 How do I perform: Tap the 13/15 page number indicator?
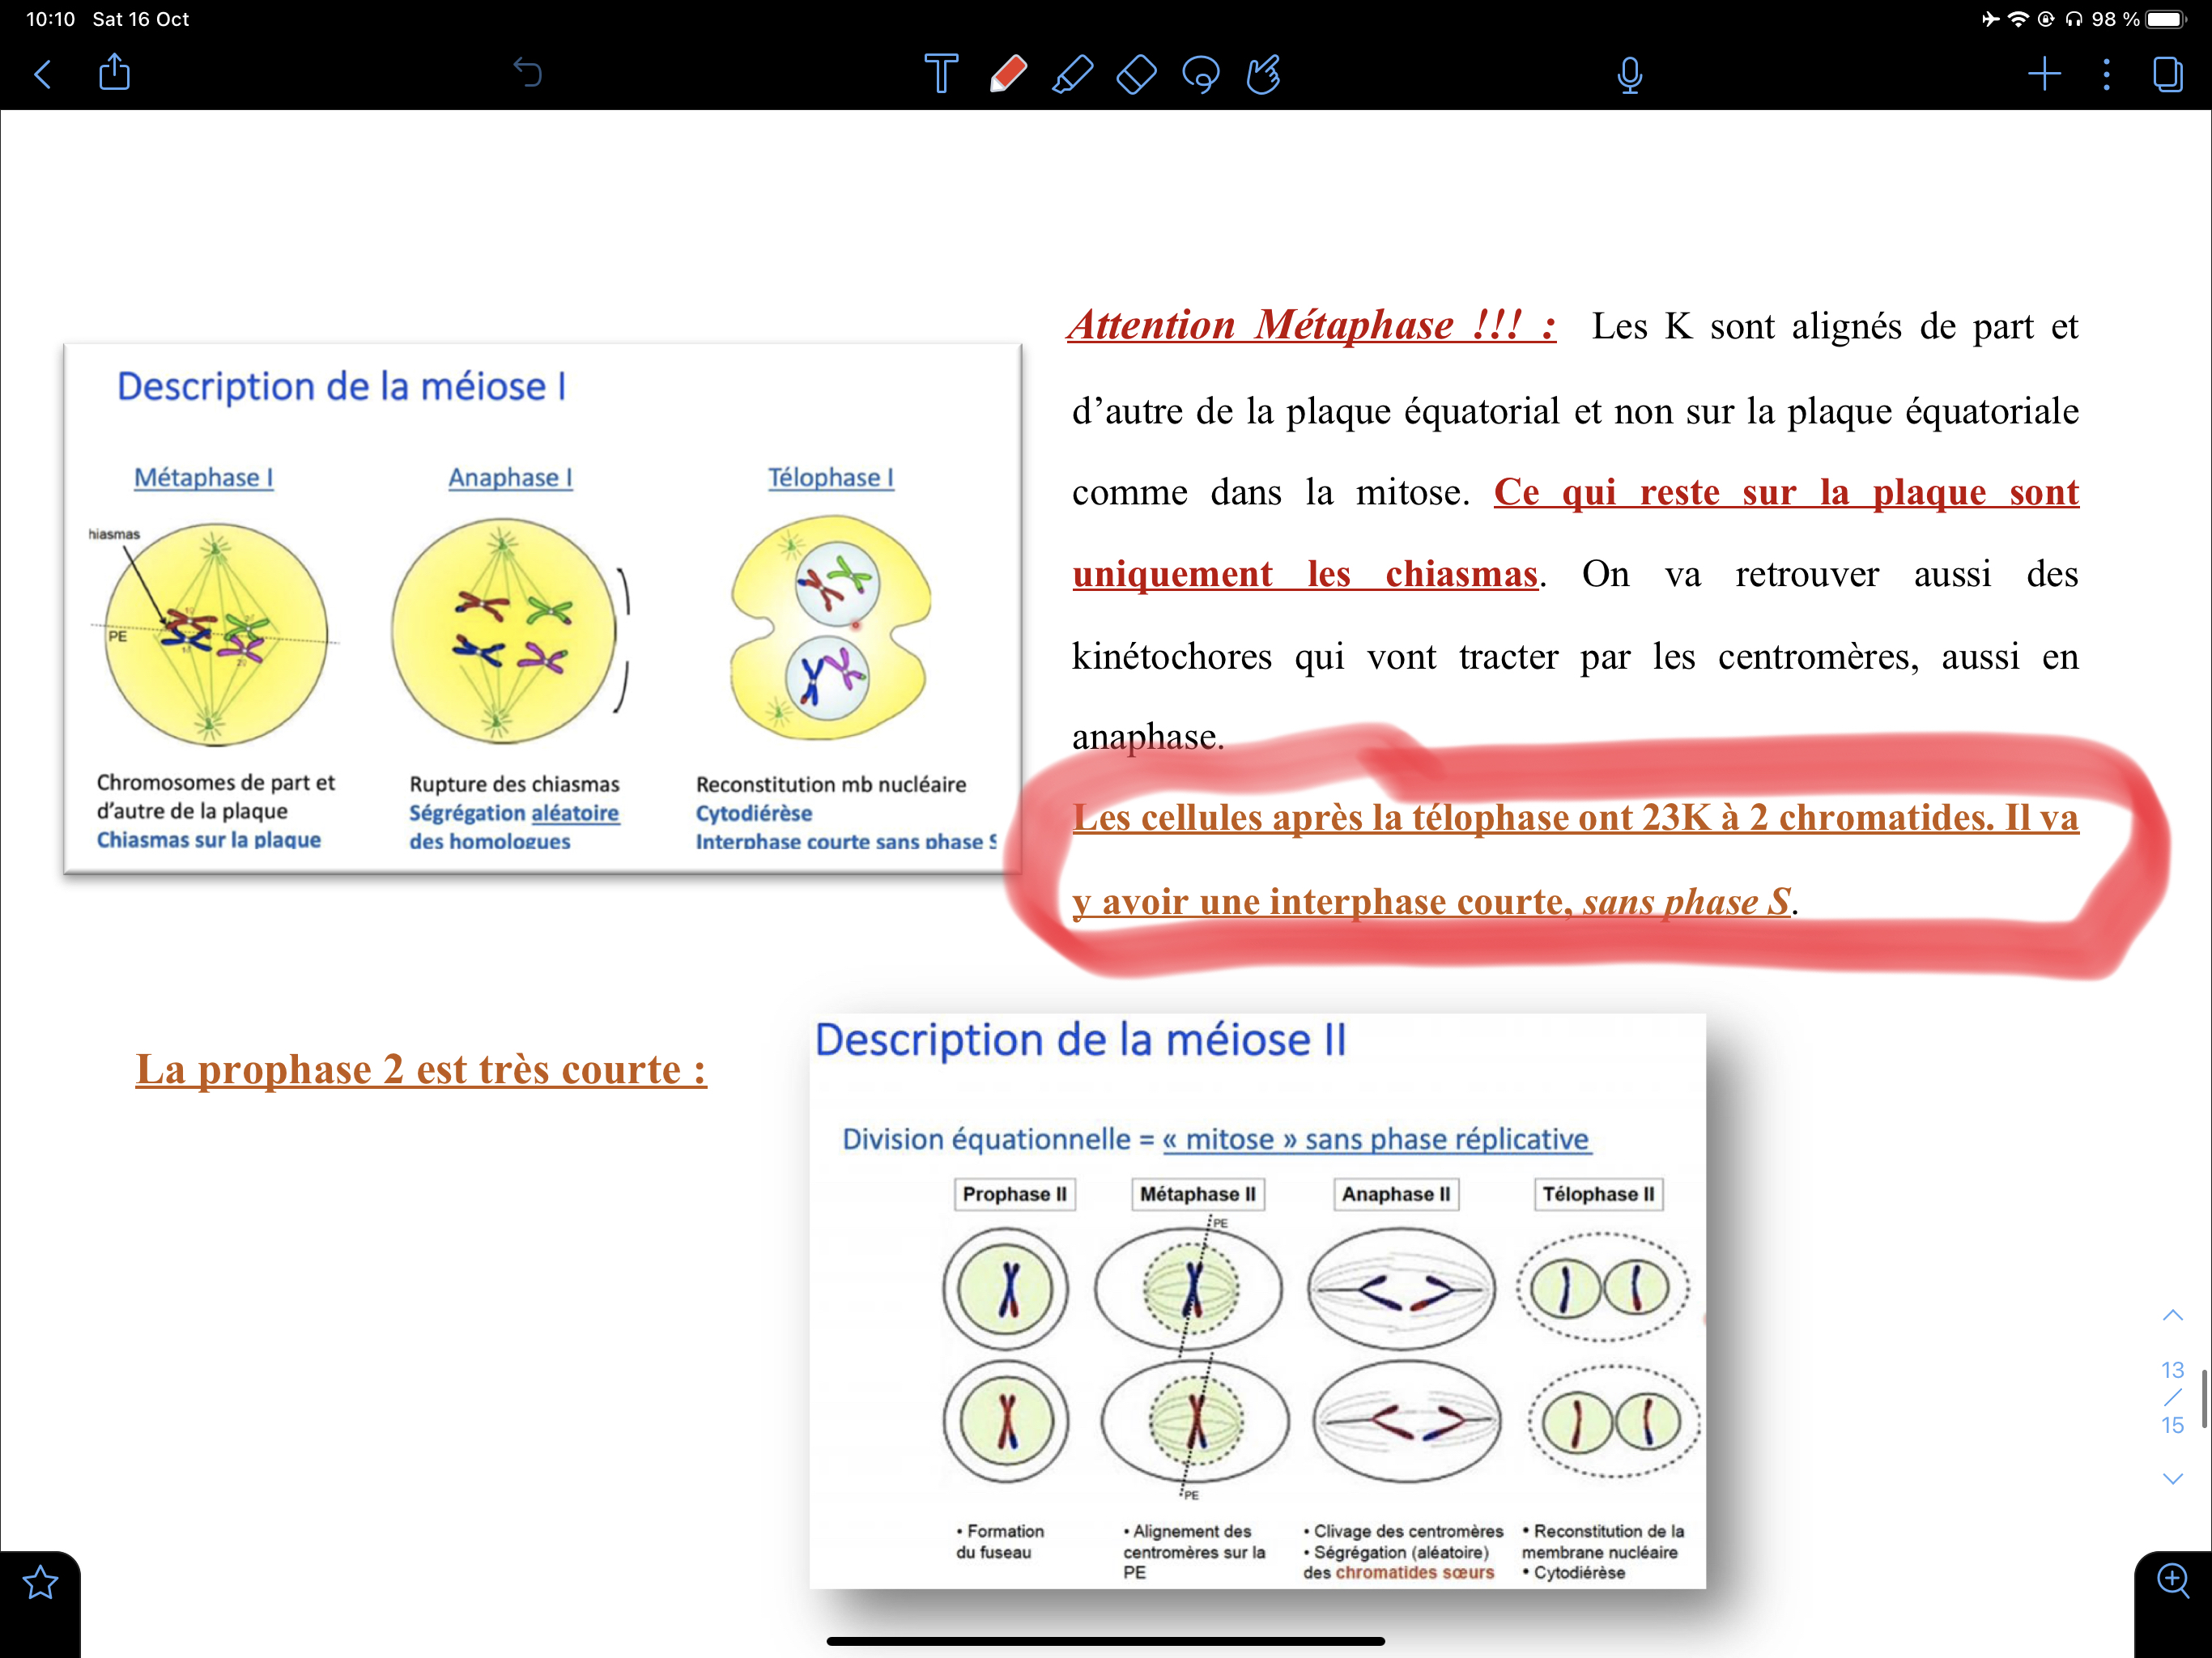[x=2172, y=1397]
